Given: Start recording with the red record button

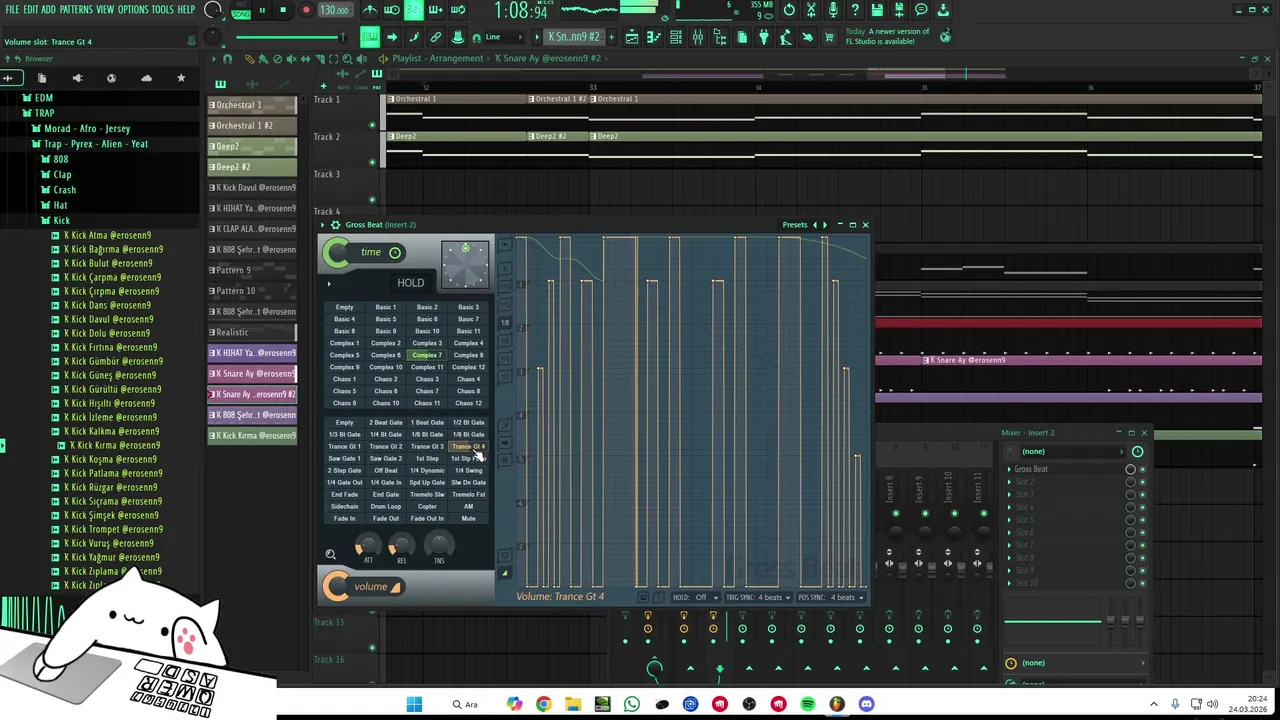Looking at the screenshot, I should click(x=306, y=10).
